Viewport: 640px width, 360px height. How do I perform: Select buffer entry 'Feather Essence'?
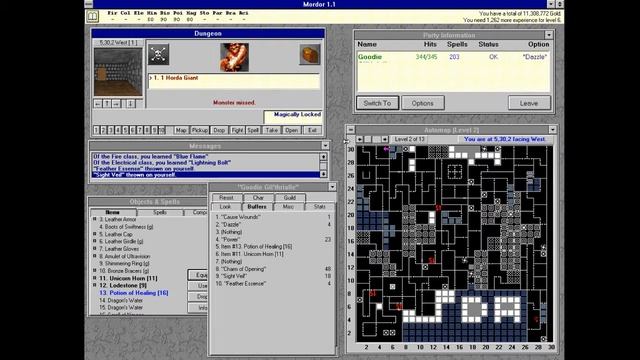click(x=273, y=283)
